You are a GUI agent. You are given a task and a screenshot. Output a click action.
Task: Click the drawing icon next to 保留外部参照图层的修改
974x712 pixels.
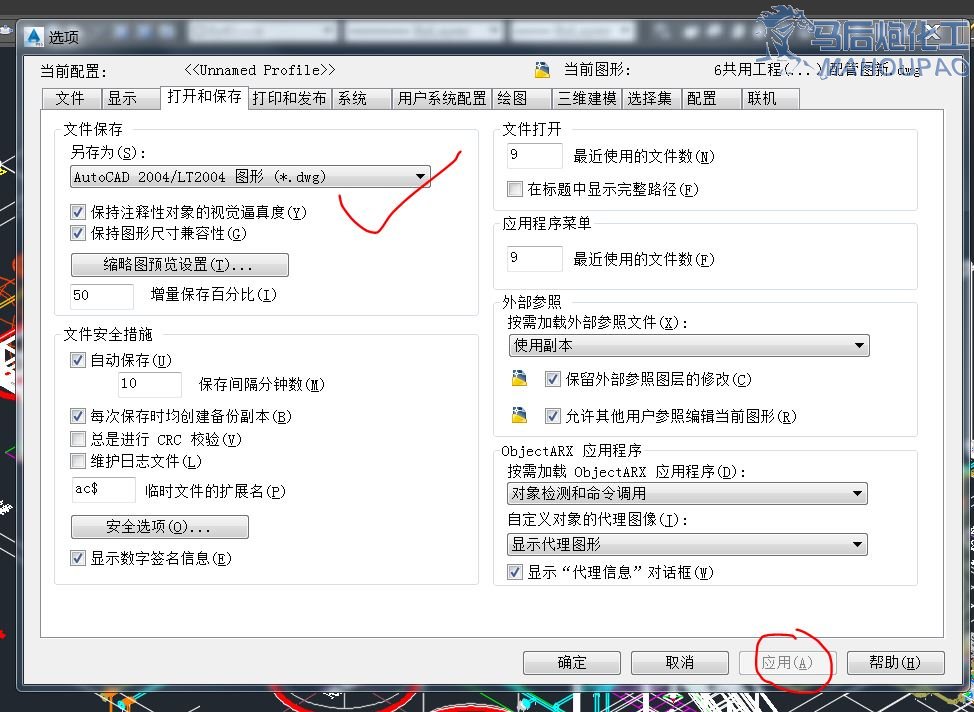click(518, 380)
